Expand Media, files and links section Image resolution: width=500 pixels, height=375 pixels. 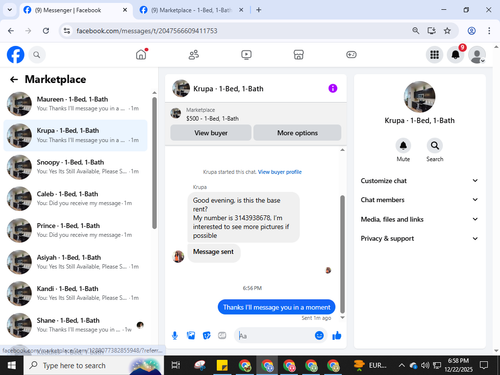(419, 219)
